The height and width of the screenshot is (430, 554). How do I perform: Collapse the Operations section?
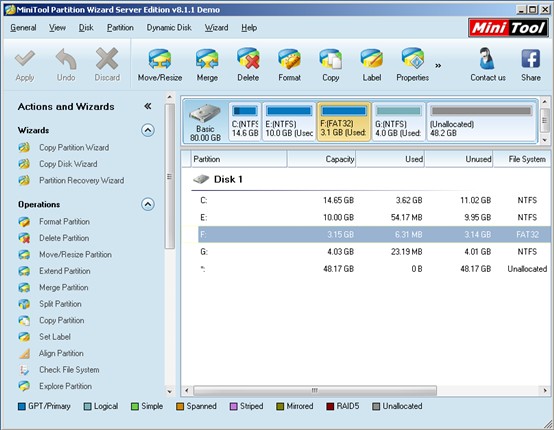pos(148,204)
